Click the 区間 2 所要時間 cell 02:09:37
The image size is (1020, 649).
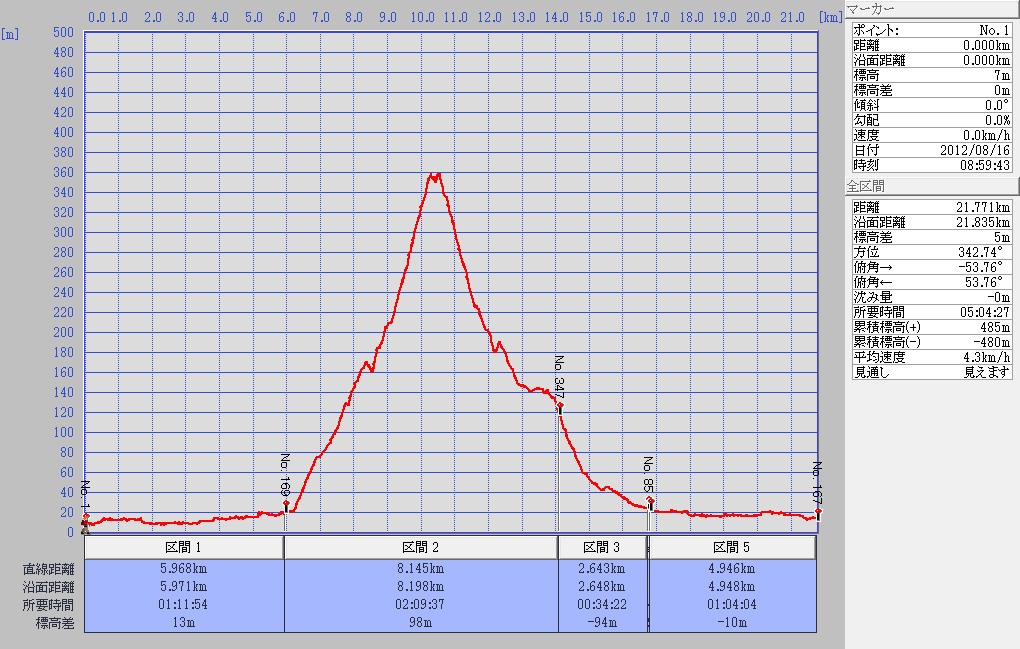(x=421, y=605)
